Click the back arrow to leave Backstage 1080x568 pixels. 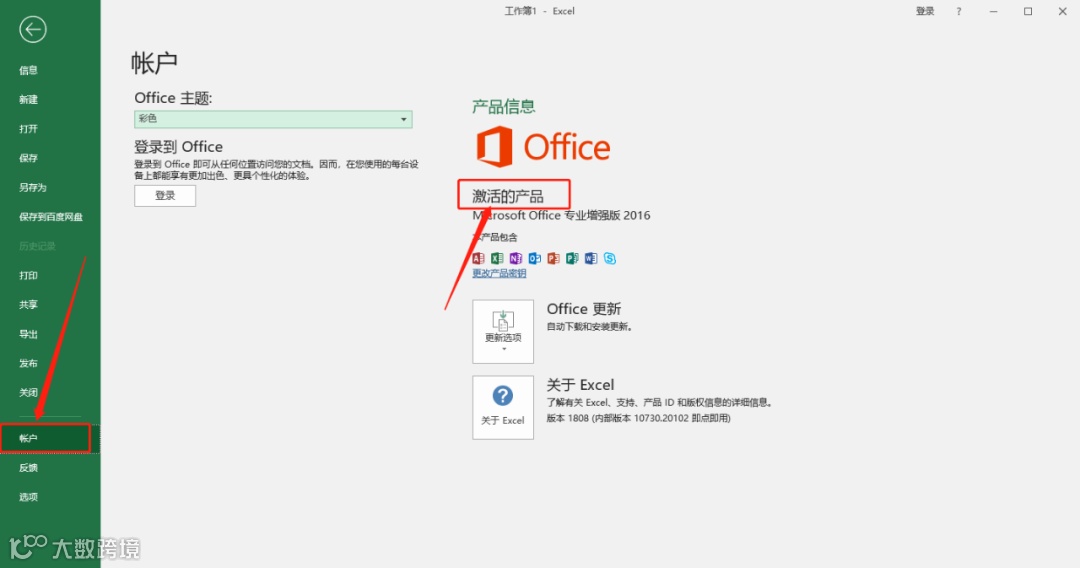(32, 30)
